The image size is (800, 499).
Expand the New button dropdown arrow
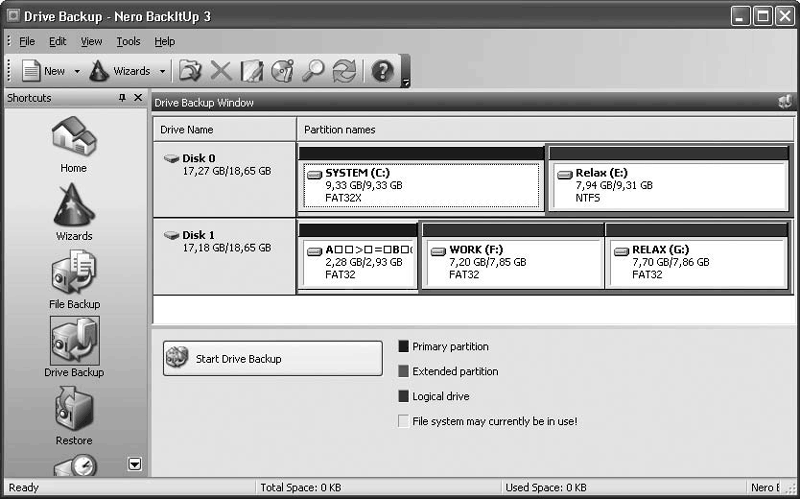[77, 71]
